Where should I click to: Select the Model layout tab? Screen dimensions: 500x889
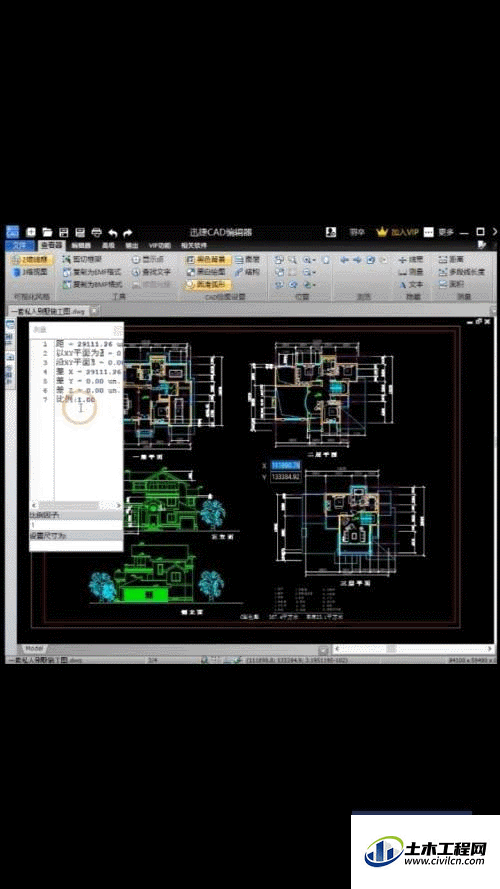[x=33, y=648]
